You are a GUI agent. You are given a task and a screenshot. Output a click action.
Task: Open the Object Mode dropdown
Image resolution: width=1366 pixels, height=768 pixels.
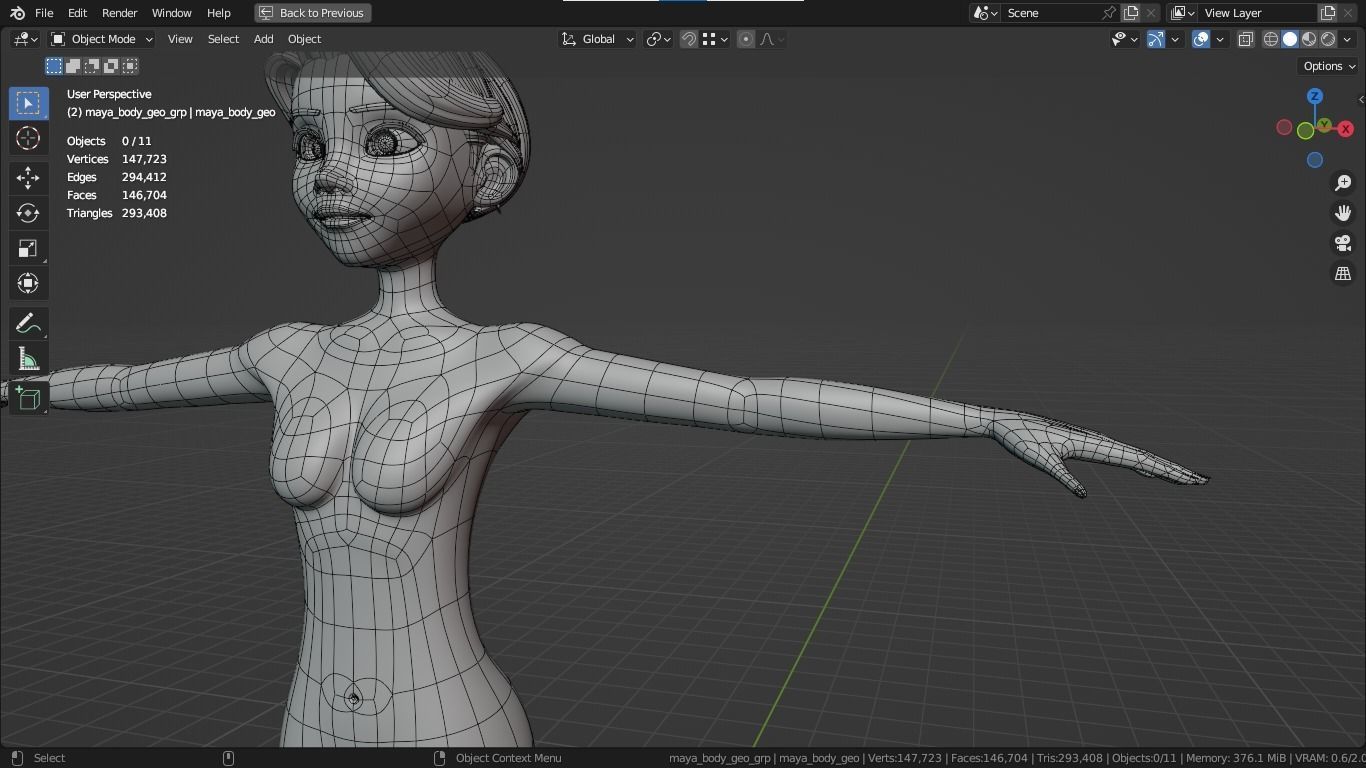(101, 39)
